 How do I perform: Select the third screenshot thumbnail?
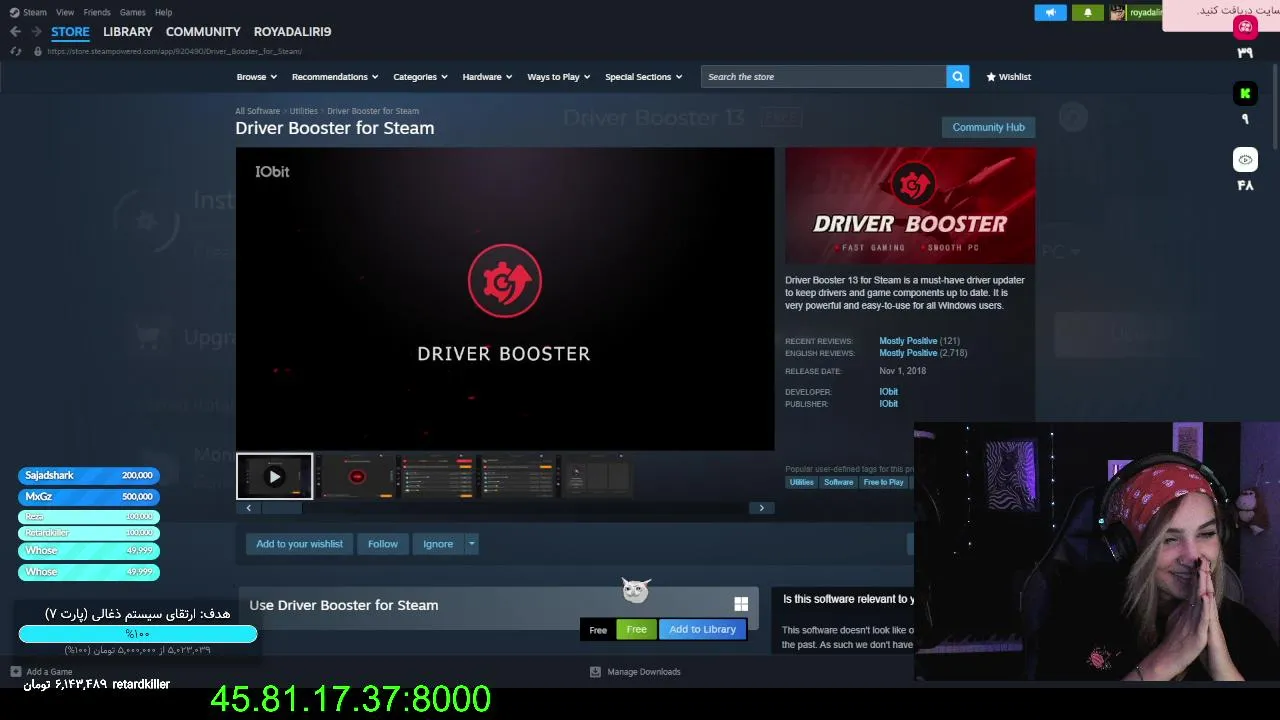[x=437, y=477]
